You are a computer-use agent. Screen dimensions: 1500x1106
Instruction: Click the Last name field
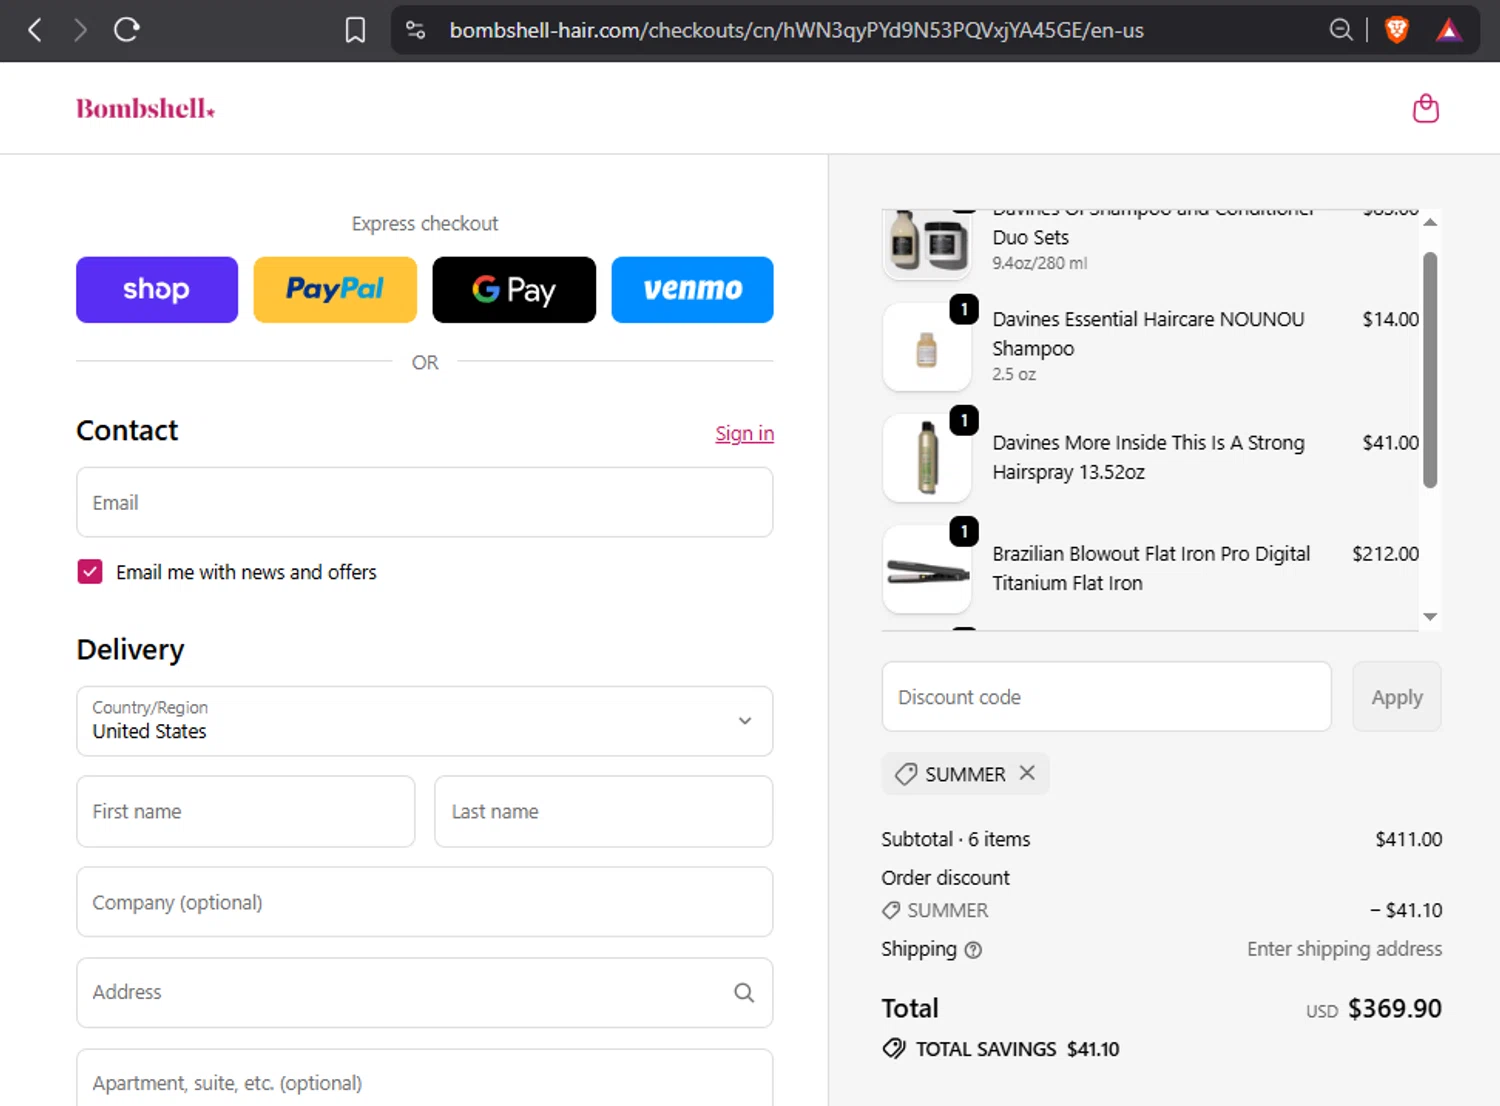[604, 811]
